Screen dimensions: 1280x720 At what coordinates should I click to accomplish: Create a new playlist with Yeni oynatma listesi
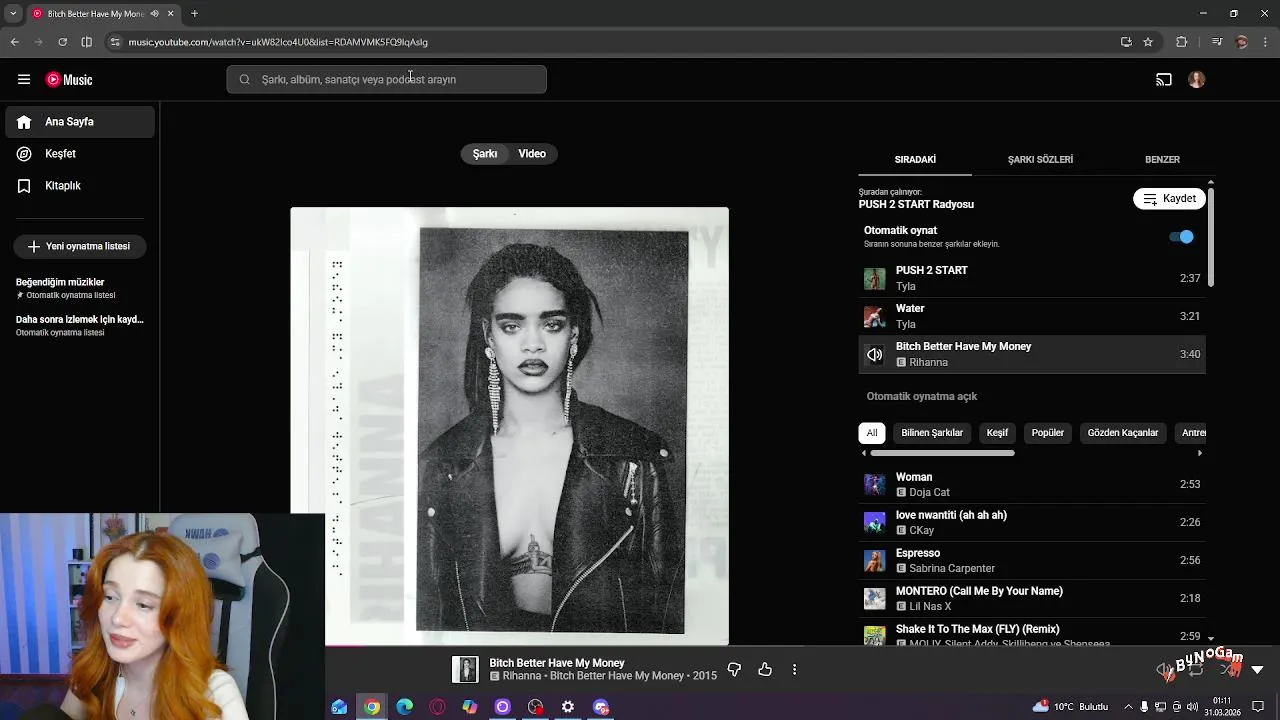coord(80,246)
